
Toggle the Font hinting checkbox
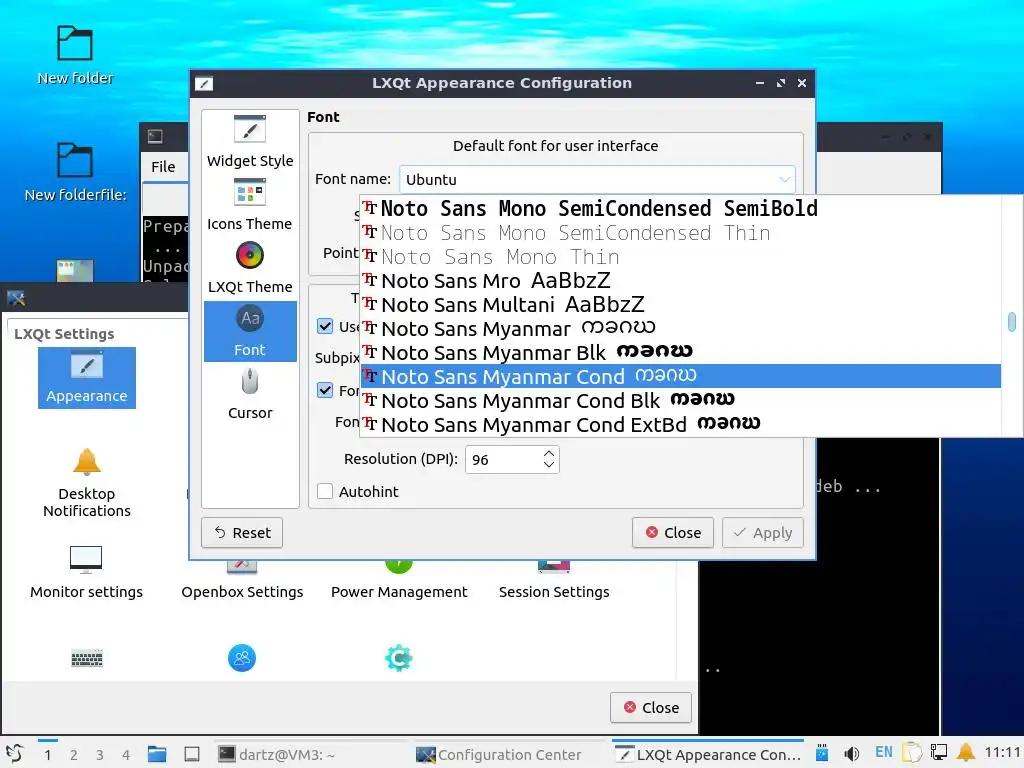point(325,390)
